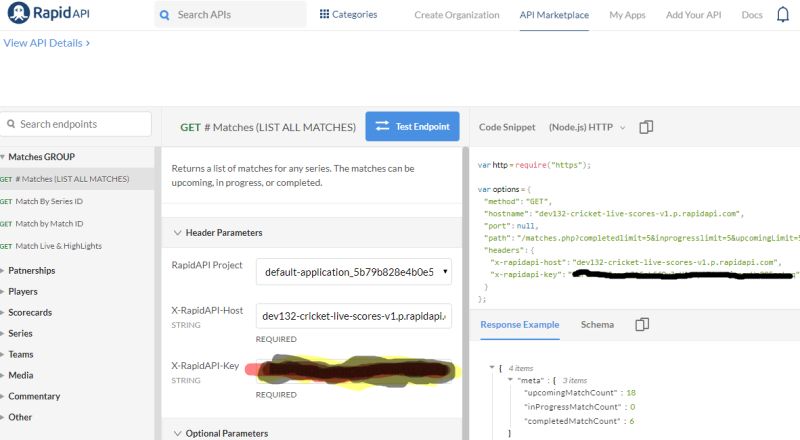800x440 pixels.
Task: Expand the Series group
Action: tap(3, 333)
